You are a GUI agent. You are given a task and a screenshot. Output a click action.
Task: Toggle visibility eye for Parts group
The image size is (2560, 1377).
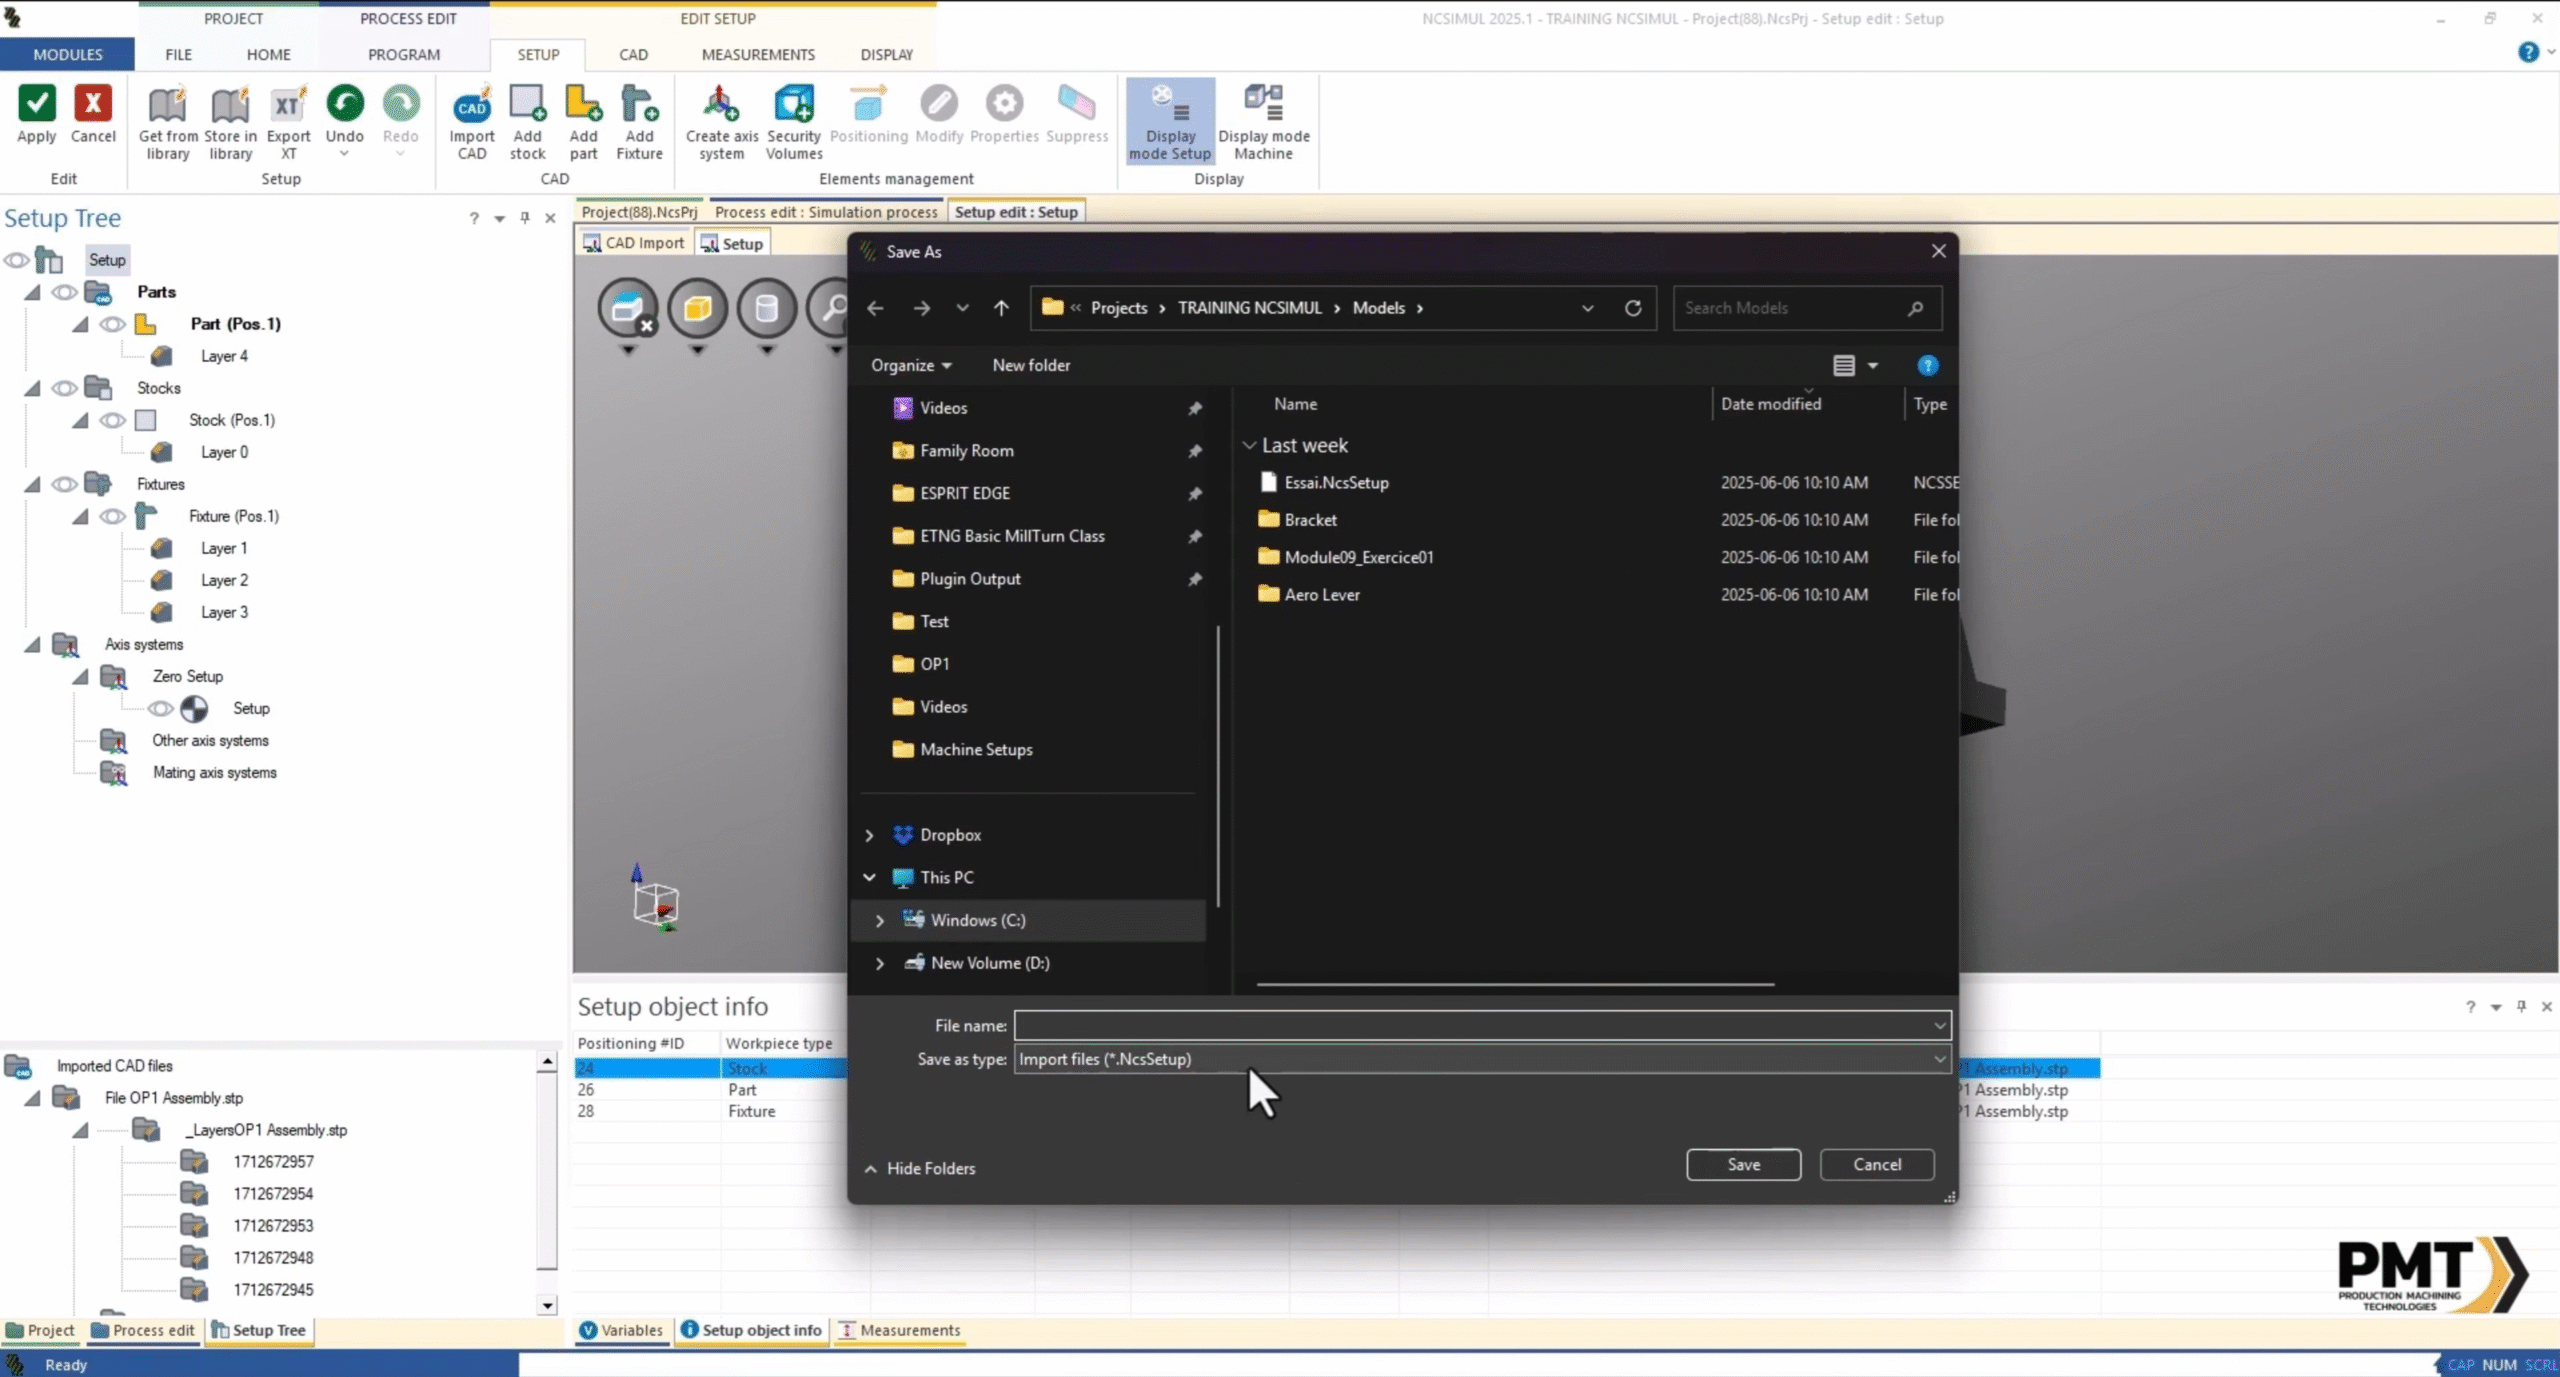click(x=64, y=292)
